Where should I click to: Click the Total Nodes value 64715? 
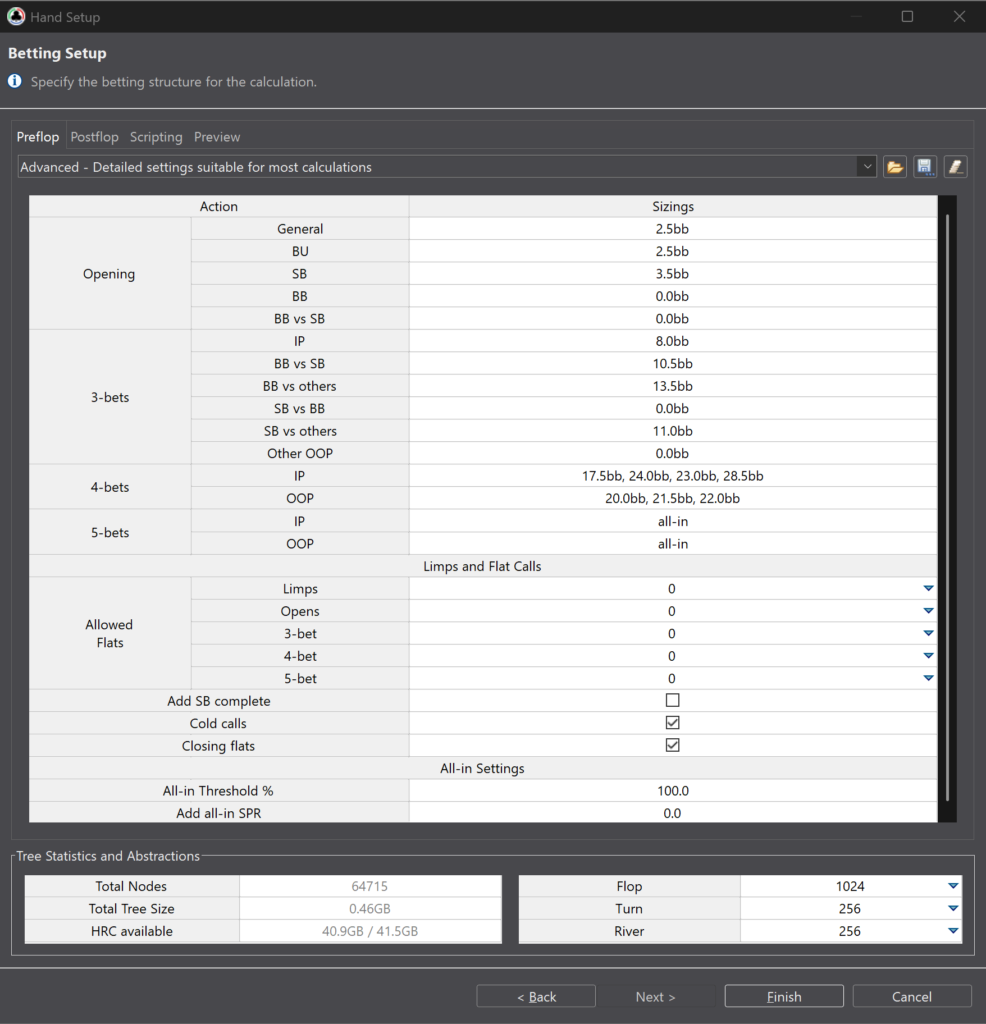370,886
